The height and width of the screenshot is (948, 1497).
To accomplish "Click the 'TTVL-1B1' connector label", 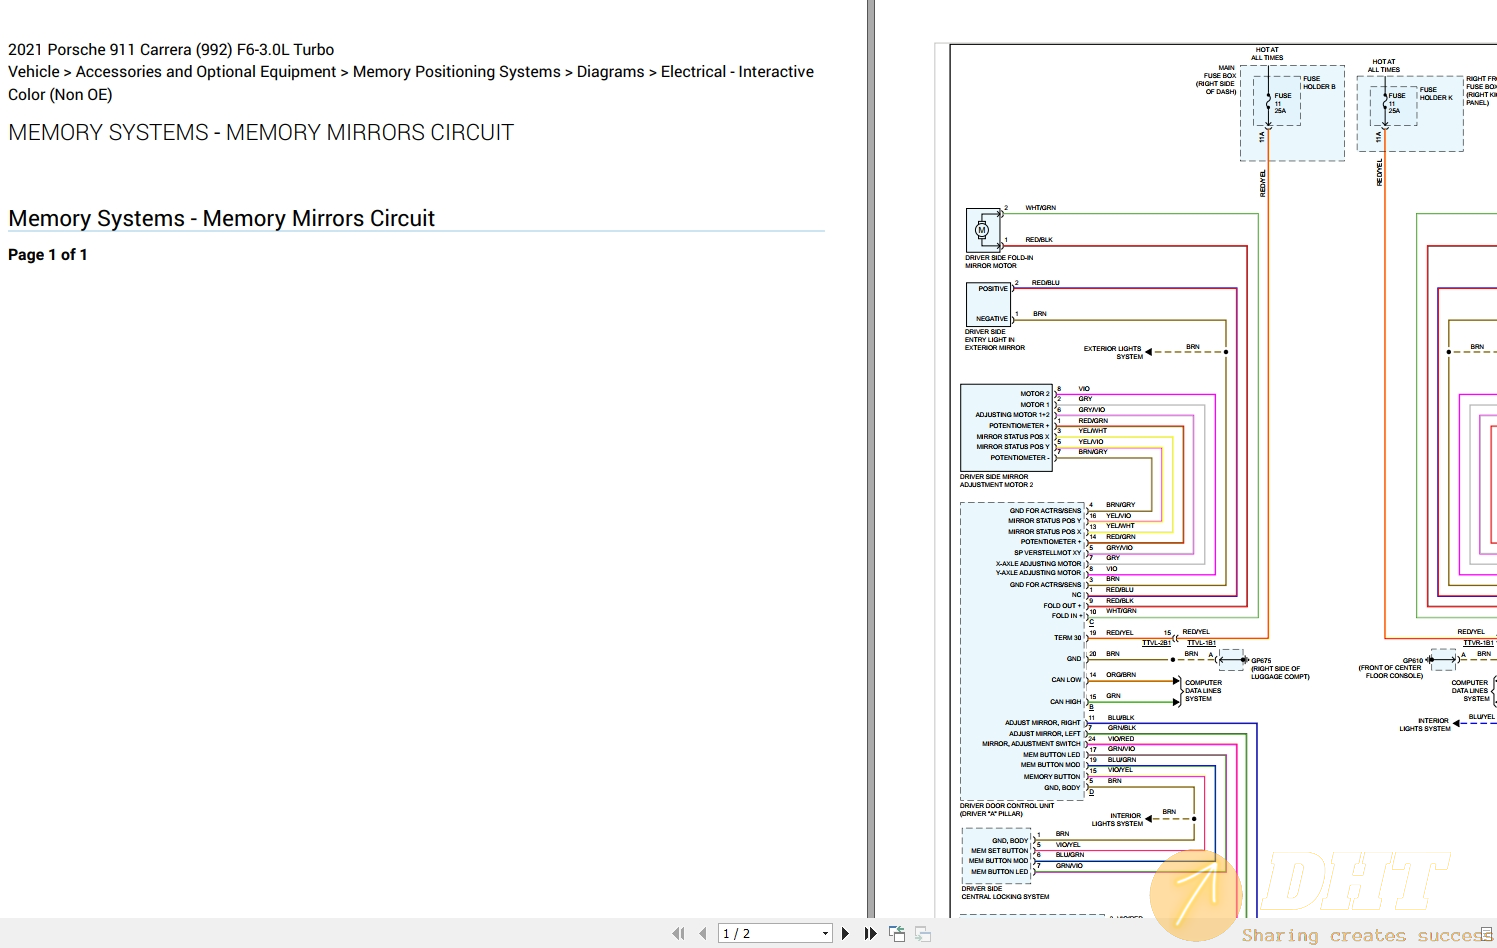I will tap(1201, 643).
